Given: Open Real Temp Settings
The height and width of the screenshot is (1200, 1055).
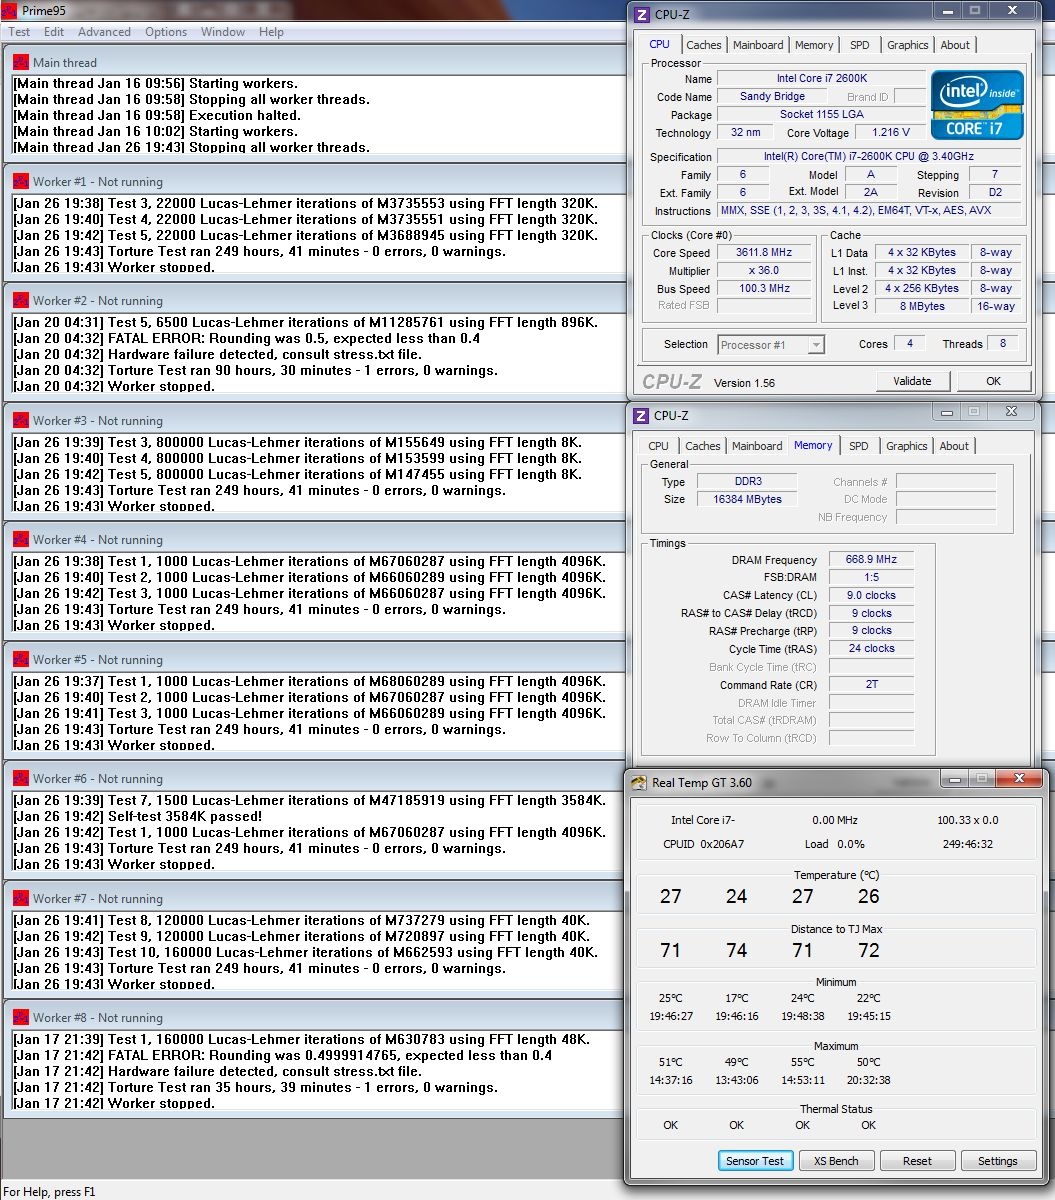Looking at the screenshot, I should tap(998, 1161).
